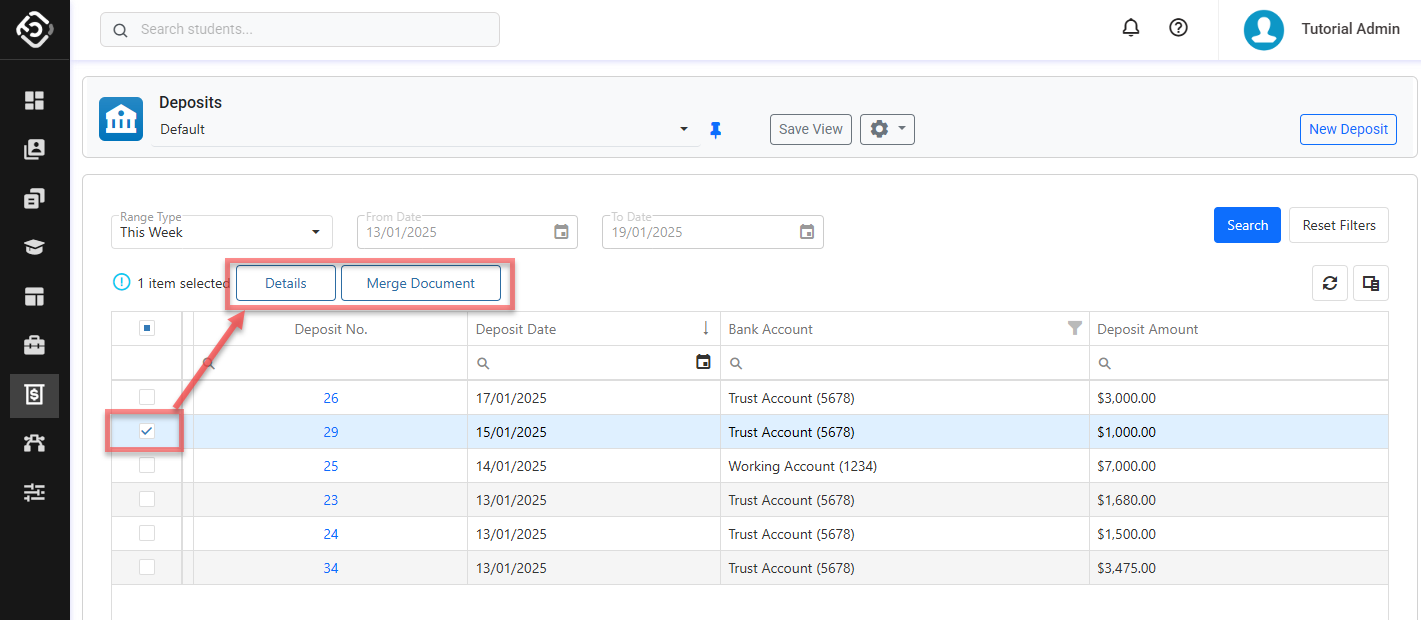Click the Search students input field

[300, 29]
